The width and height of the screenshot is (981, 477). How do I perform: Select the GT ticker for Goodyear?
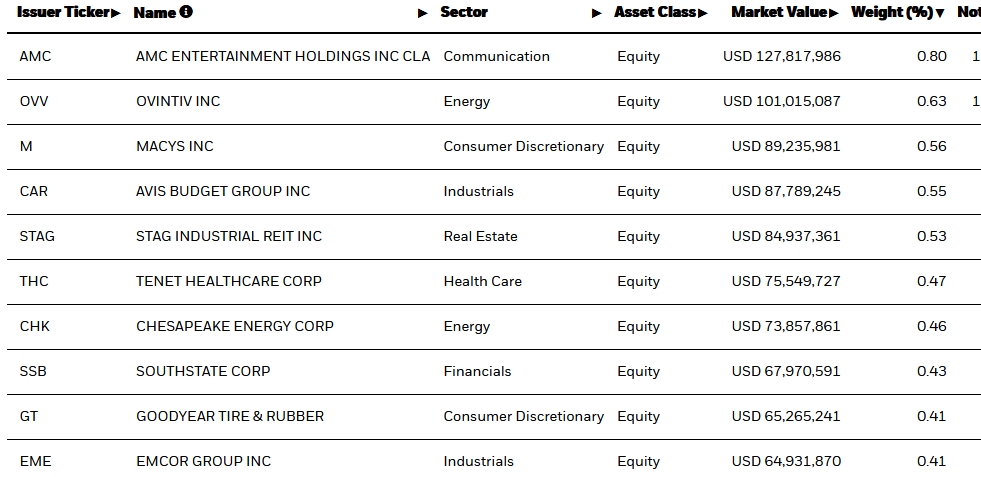29,417
